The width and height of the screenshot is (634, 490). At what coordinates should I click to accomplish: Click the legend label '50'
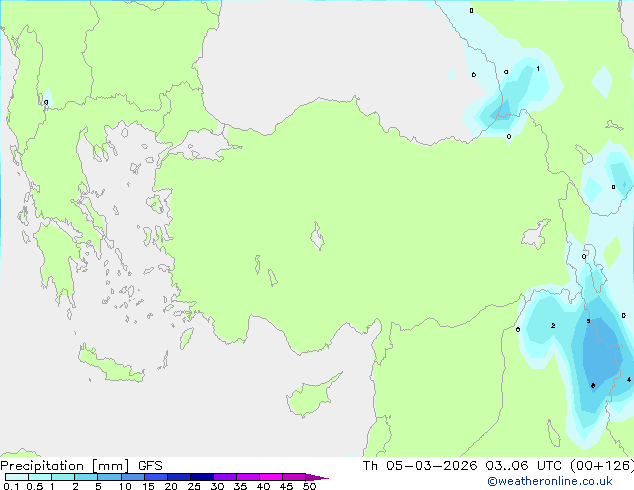[x=309, y=486]
